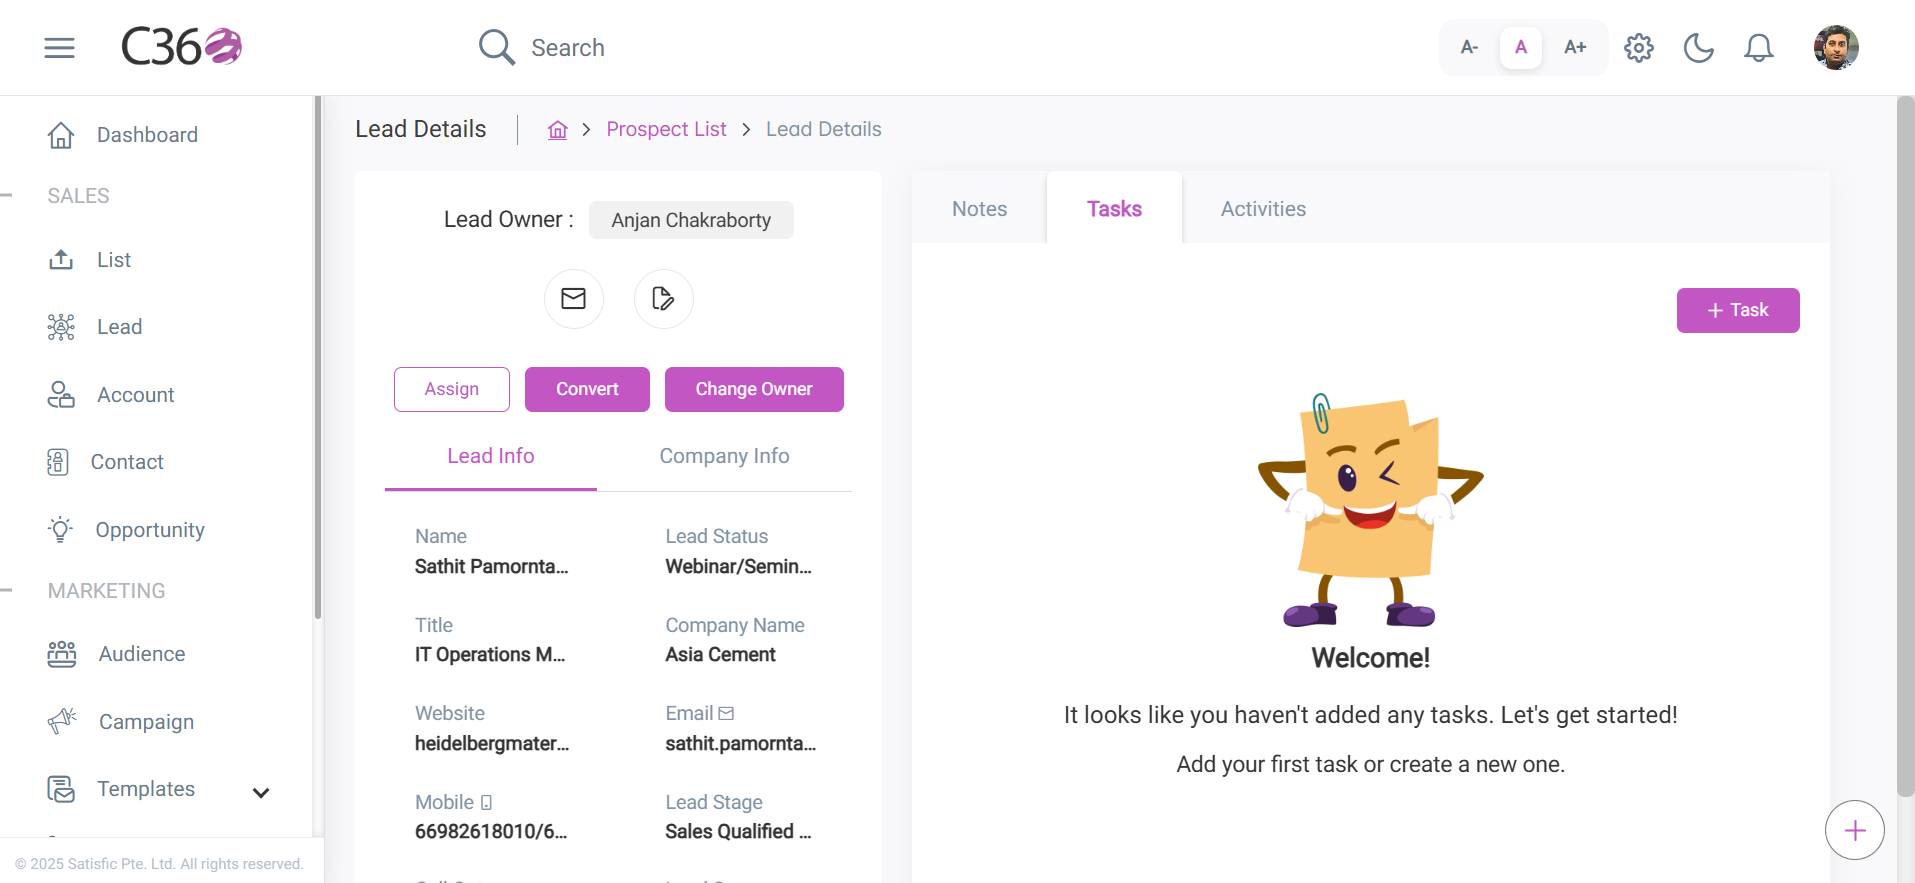The height and width of the screenshot is (883, 1915).
Task: Open the Campaign sidebar item
Action: pos(146,722)
